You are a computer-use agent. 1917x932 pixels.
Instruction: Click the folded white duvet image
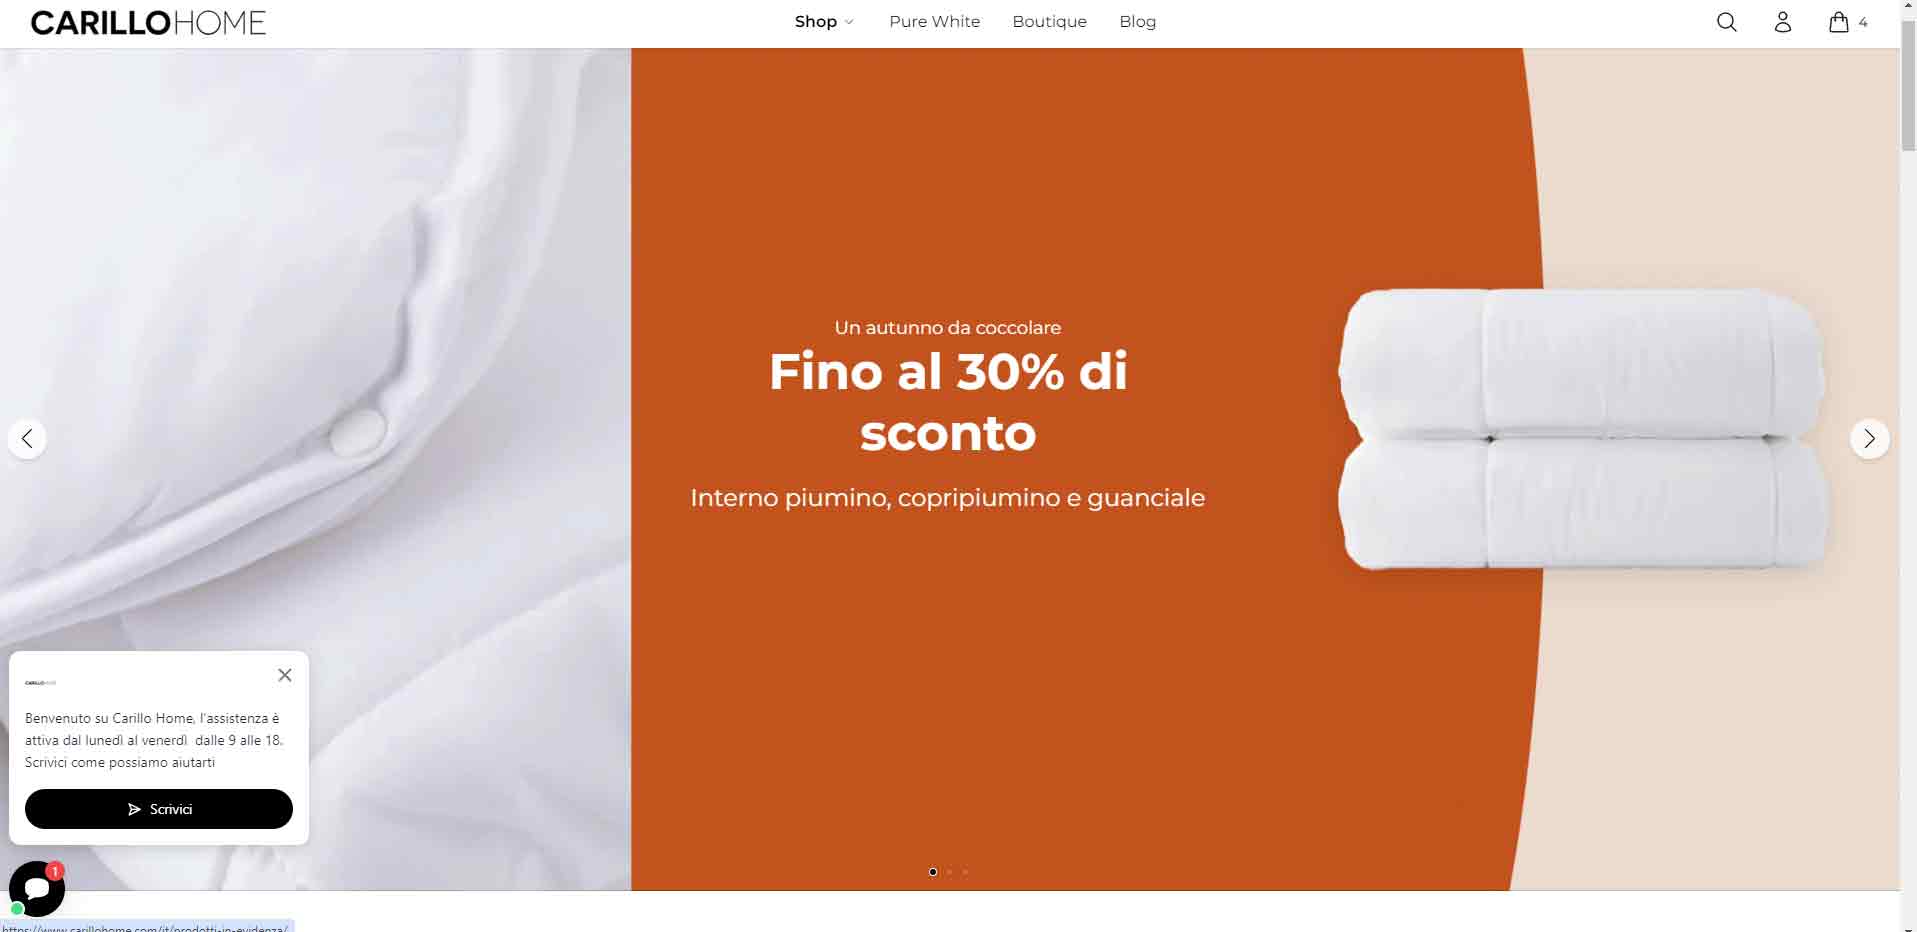(1584, 429)
